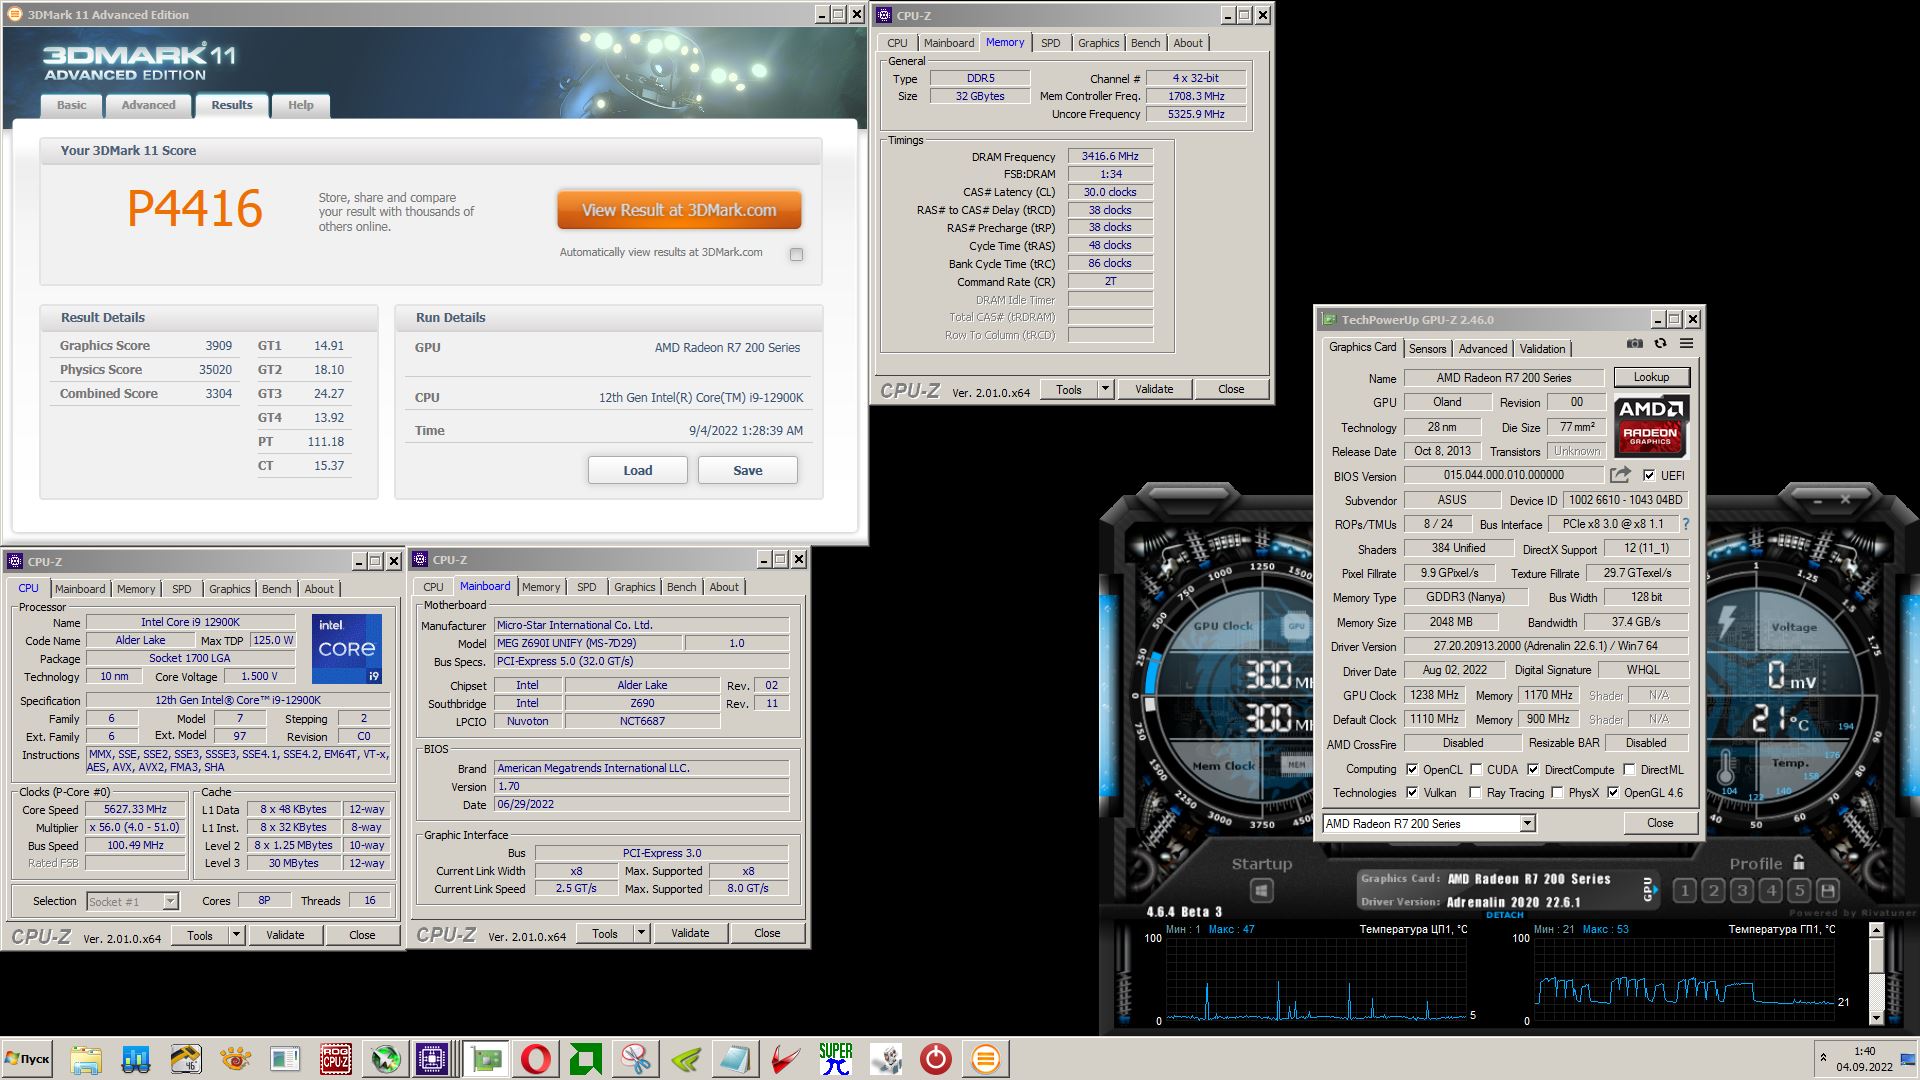This screenshot has height=1080, width=1920.
Task: Click the Bus Interface question mark icon
Action: 1686,524
